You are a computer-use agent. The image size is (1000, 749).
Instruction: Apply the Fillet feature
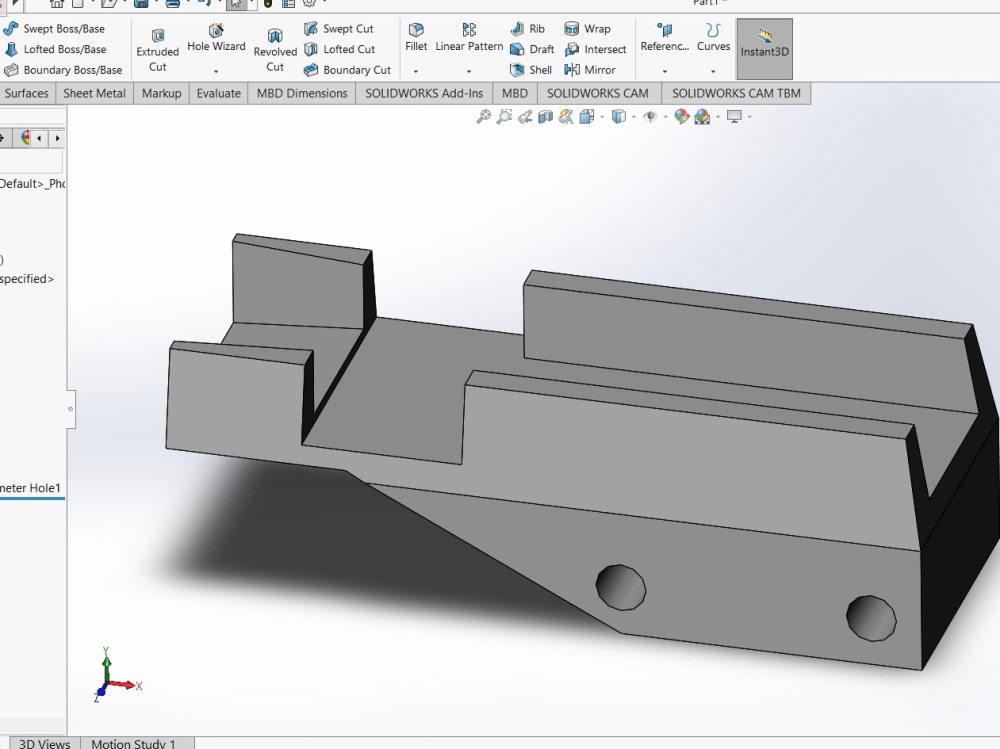416,38
